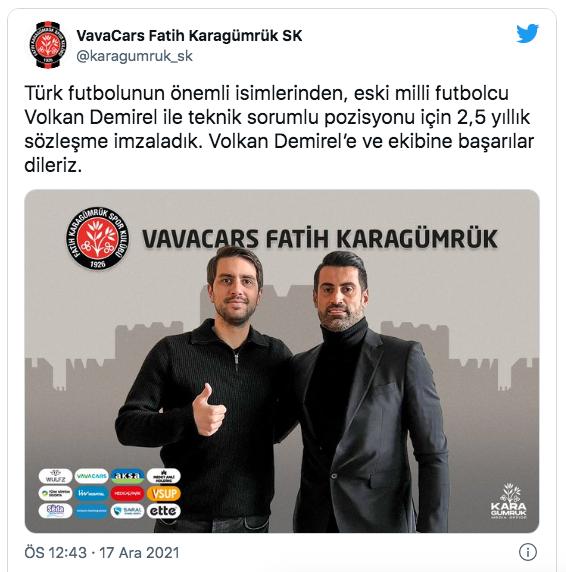
Task: Click the thumbs-up hand in the photo
Action: pos(209,410)
